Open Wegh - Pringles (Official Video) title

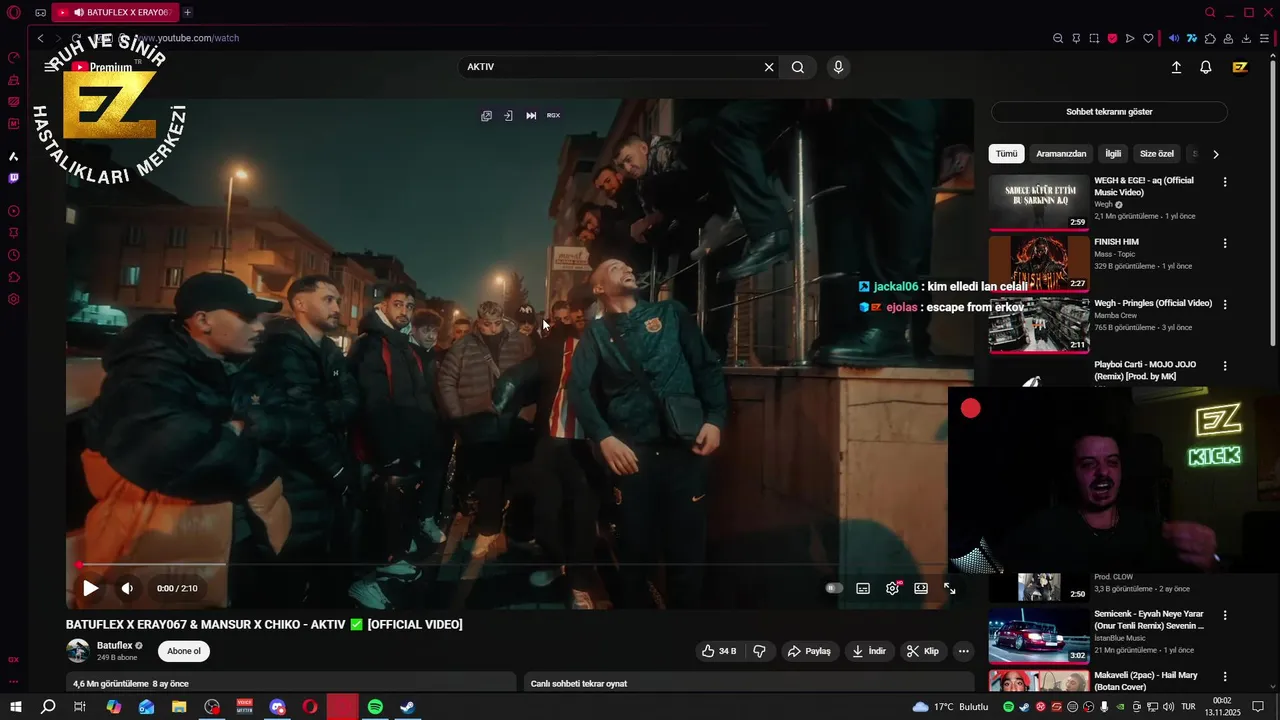tap(1153, 303)
